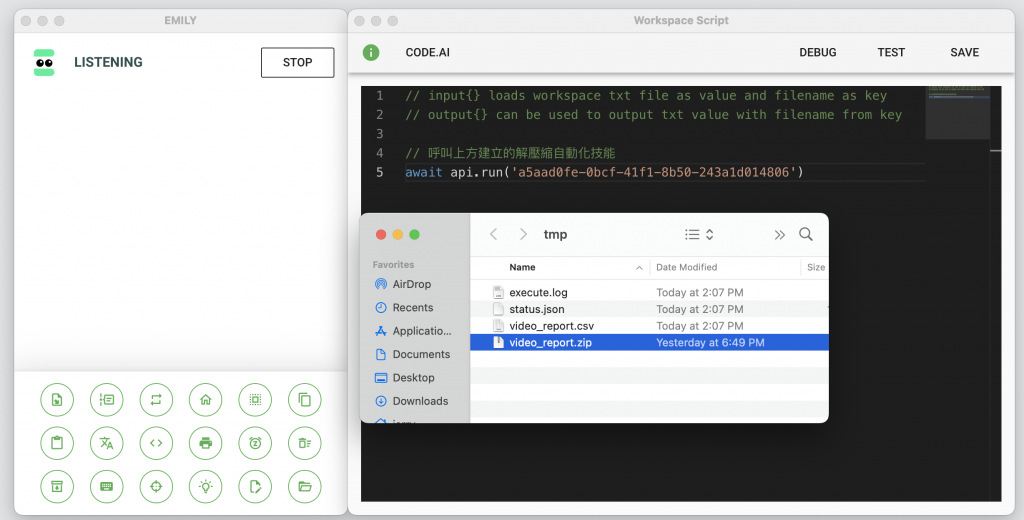This screenshot has width=1024, height=520.
Task: Sort Finder by Size column
Action: tap(816, 267)
